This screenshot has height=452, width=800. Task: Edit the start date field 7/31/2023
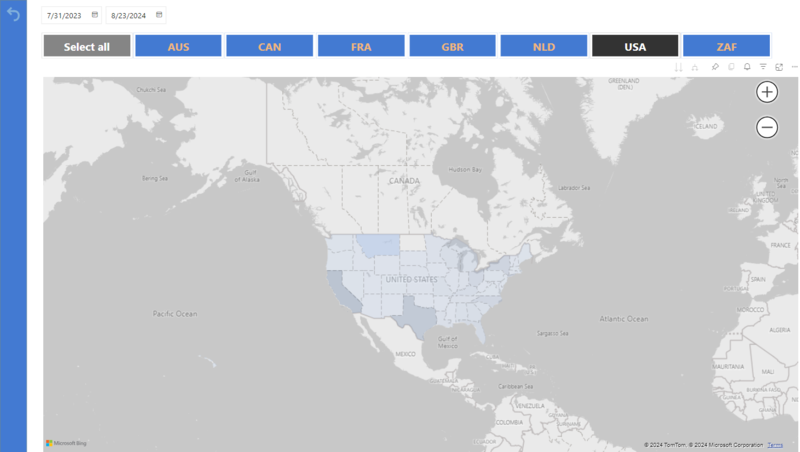click(x=64, y=16)
